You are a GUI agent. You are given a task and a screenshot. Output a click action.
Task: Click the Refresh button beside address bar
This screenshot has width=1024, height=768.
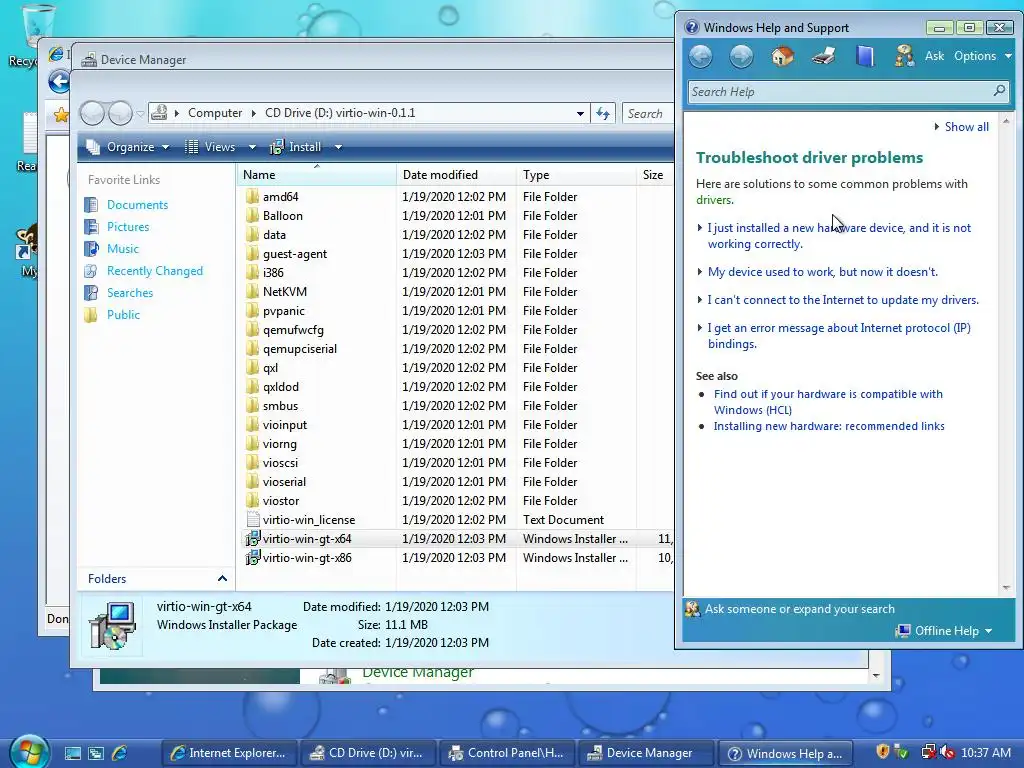click(x=603, y=114)
